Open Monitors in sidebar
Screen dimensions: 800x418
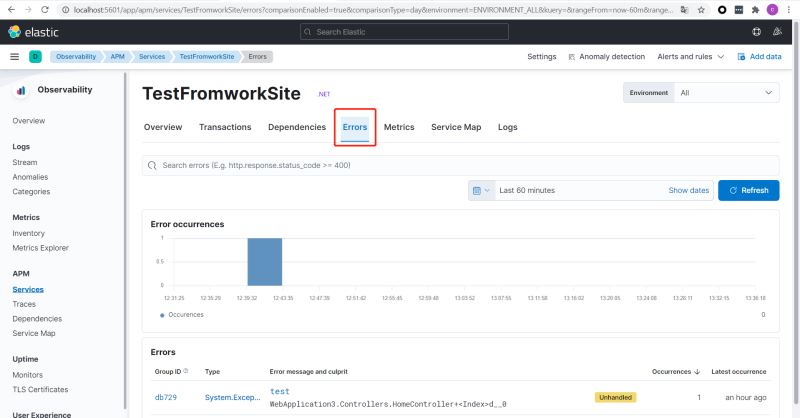28,375
